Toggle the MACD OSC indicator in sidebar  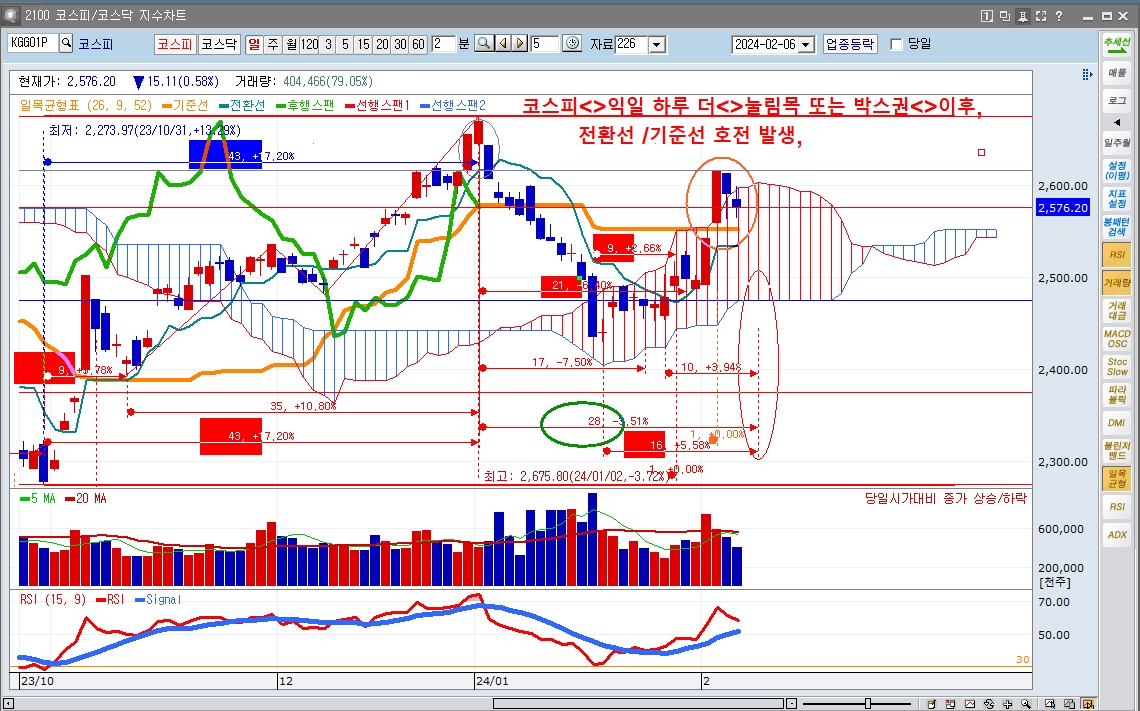tap(1117, 339)
